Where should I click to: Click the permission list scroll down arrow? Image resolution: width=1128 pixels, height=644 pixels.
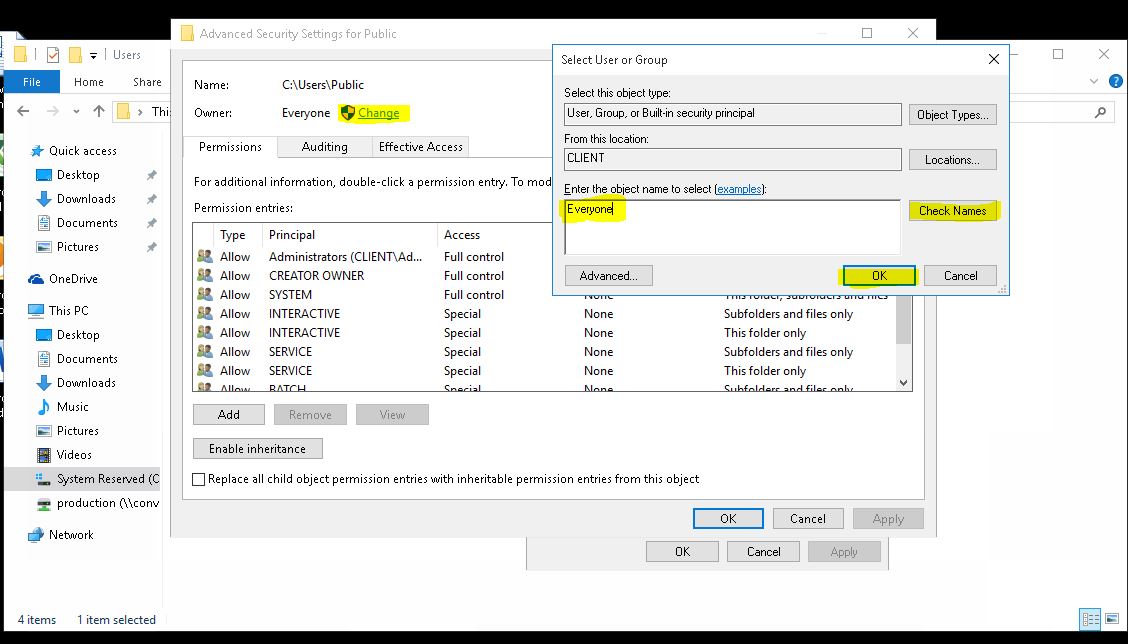tap(904, 384)
